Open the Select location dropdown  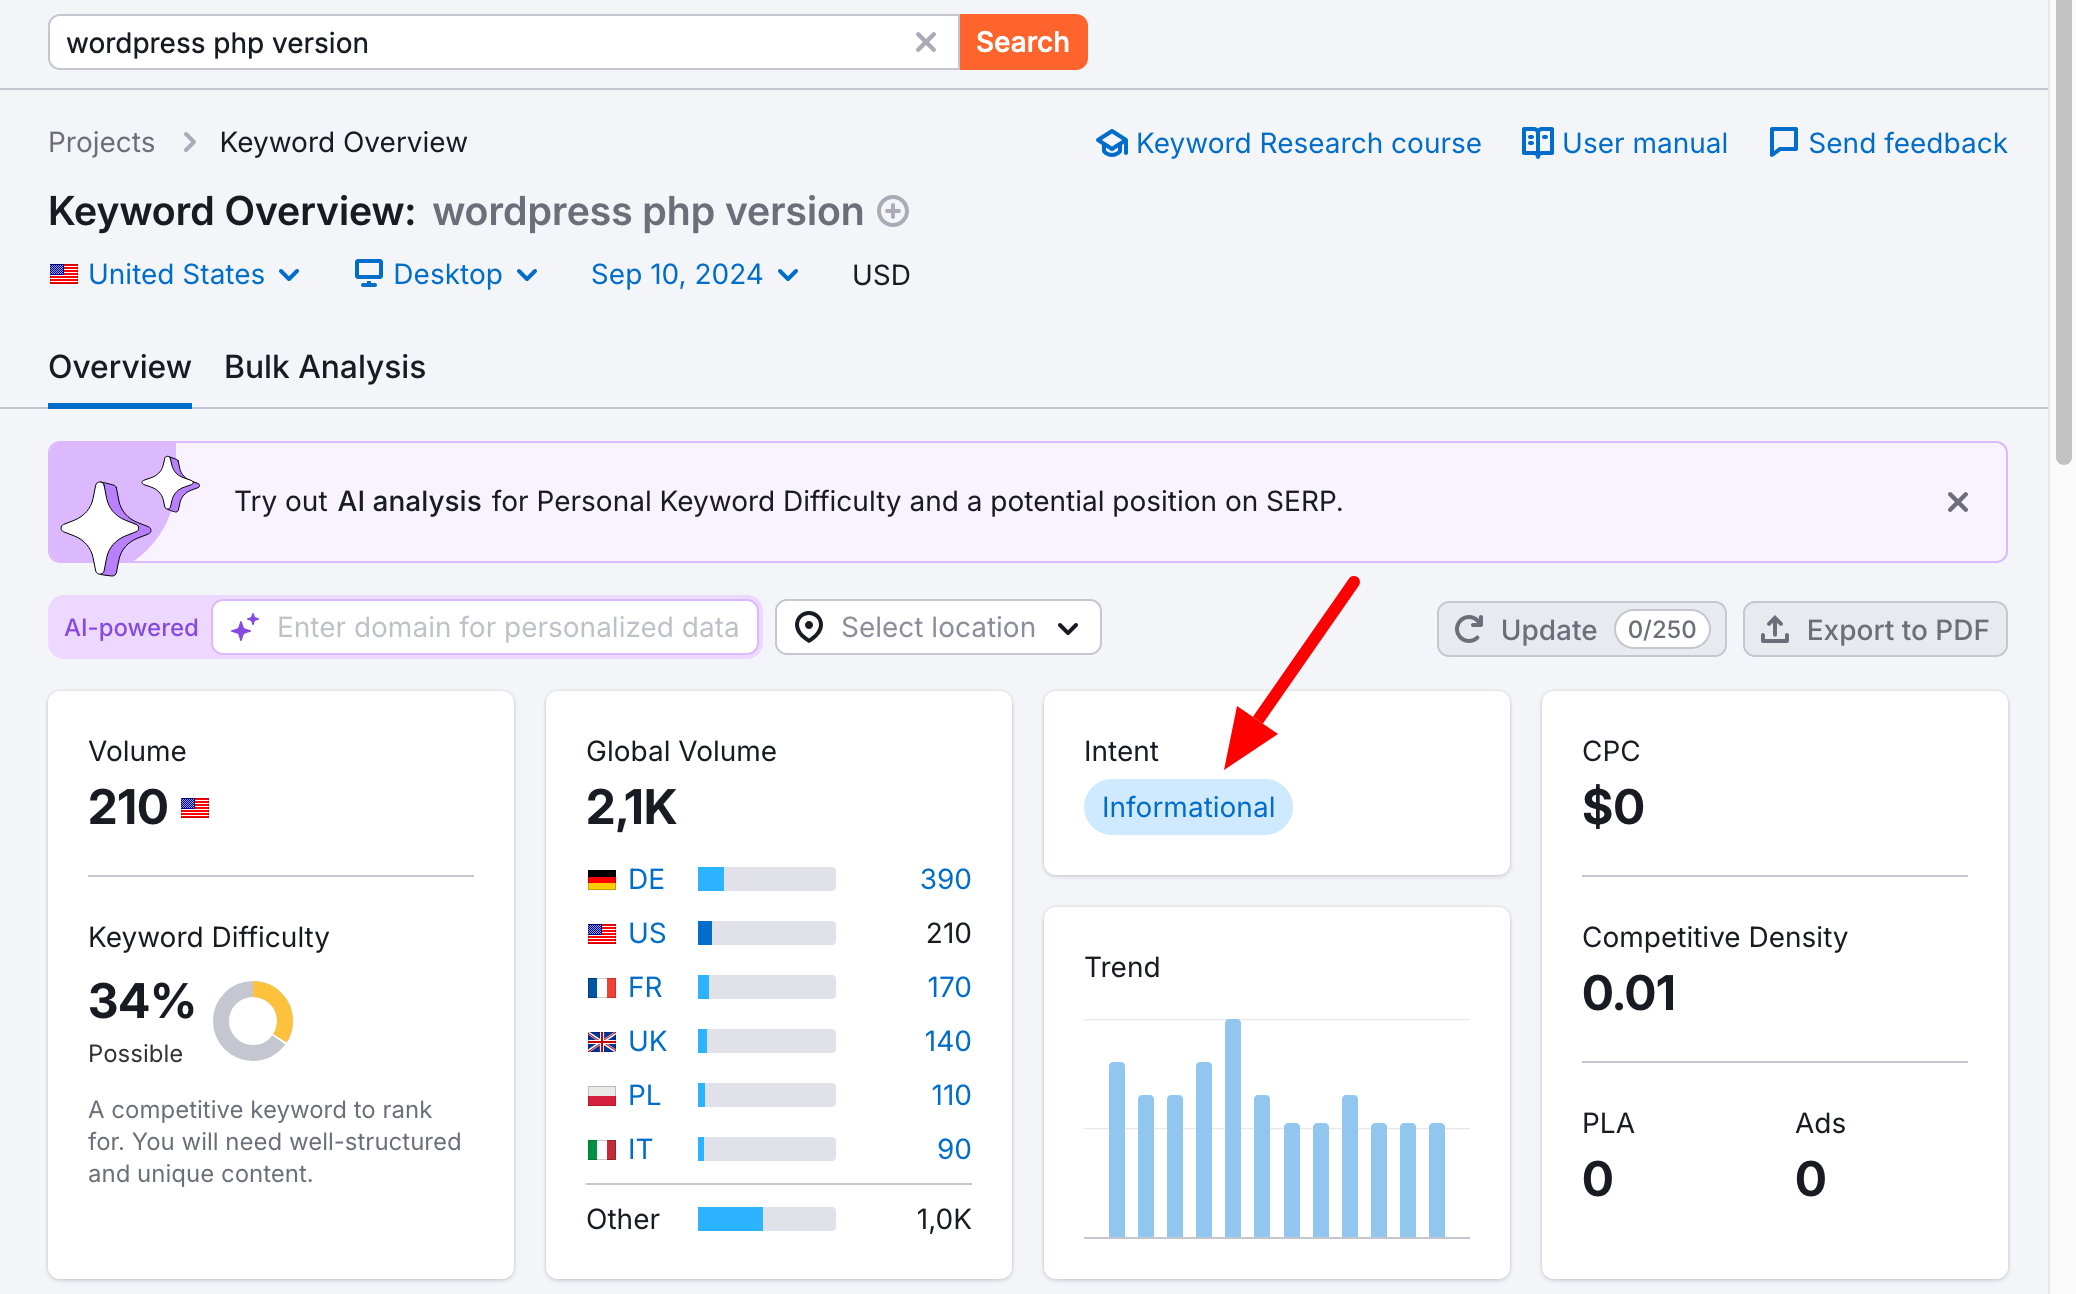click(938, 627)
